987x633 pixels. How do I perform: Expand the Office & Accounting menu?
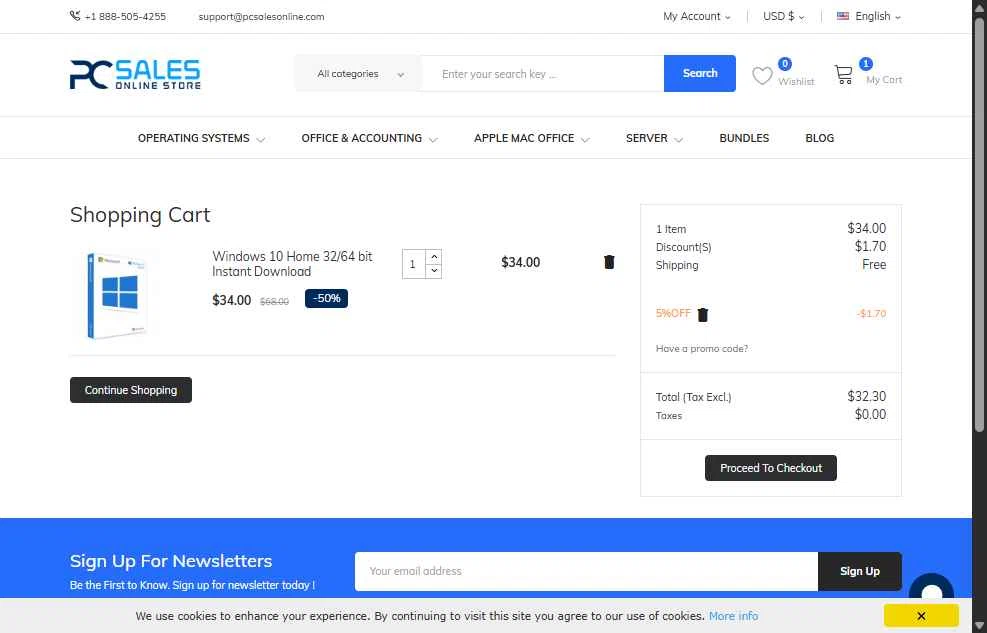click(369, 138)
